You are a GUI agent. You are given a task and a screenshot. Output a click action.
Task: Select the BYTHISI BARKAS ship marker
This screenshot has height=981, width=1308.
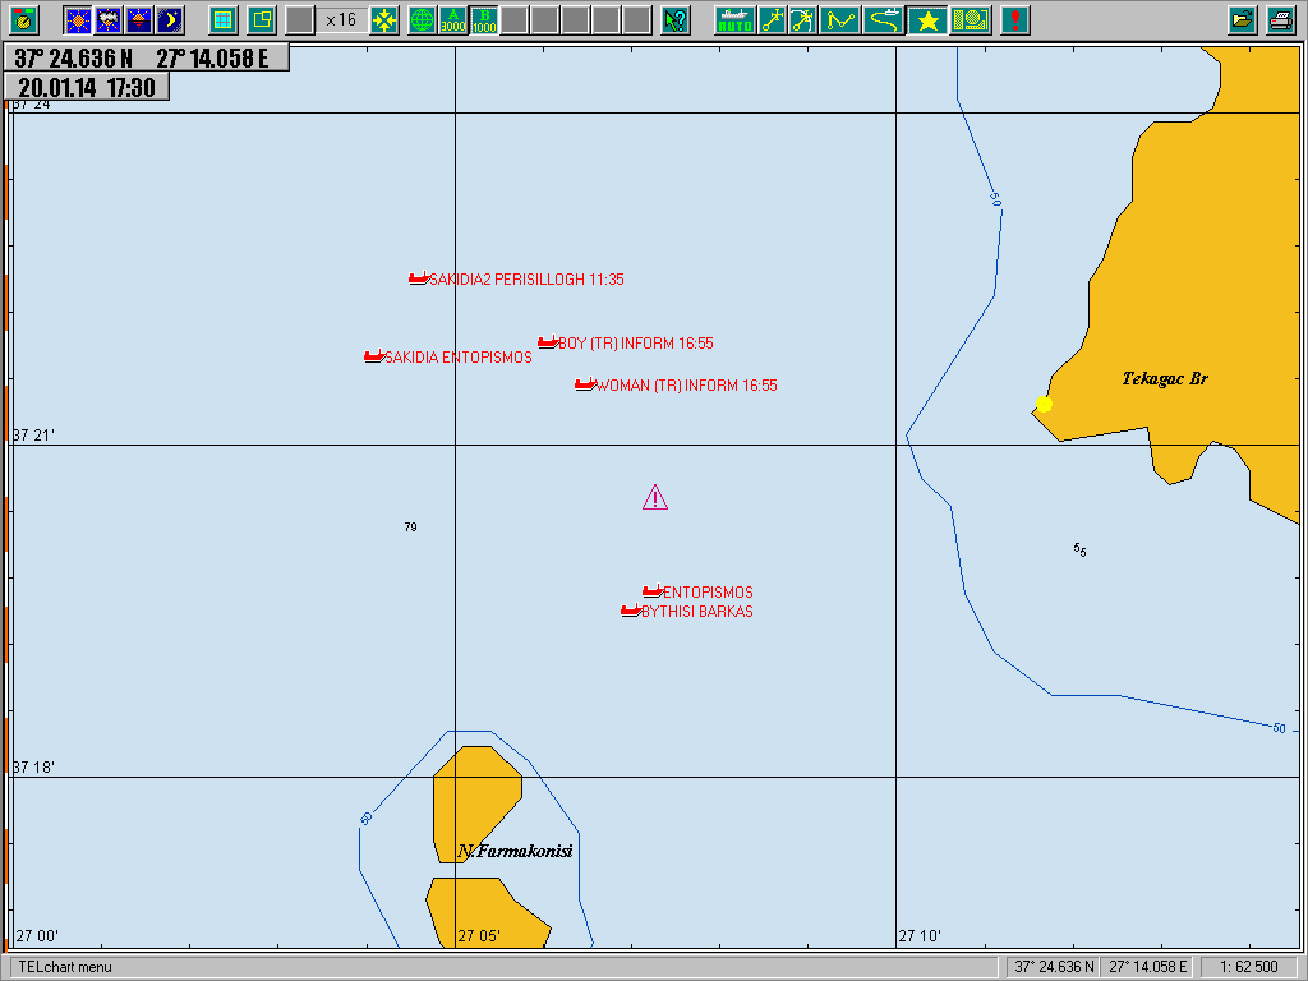coord(631,611)
